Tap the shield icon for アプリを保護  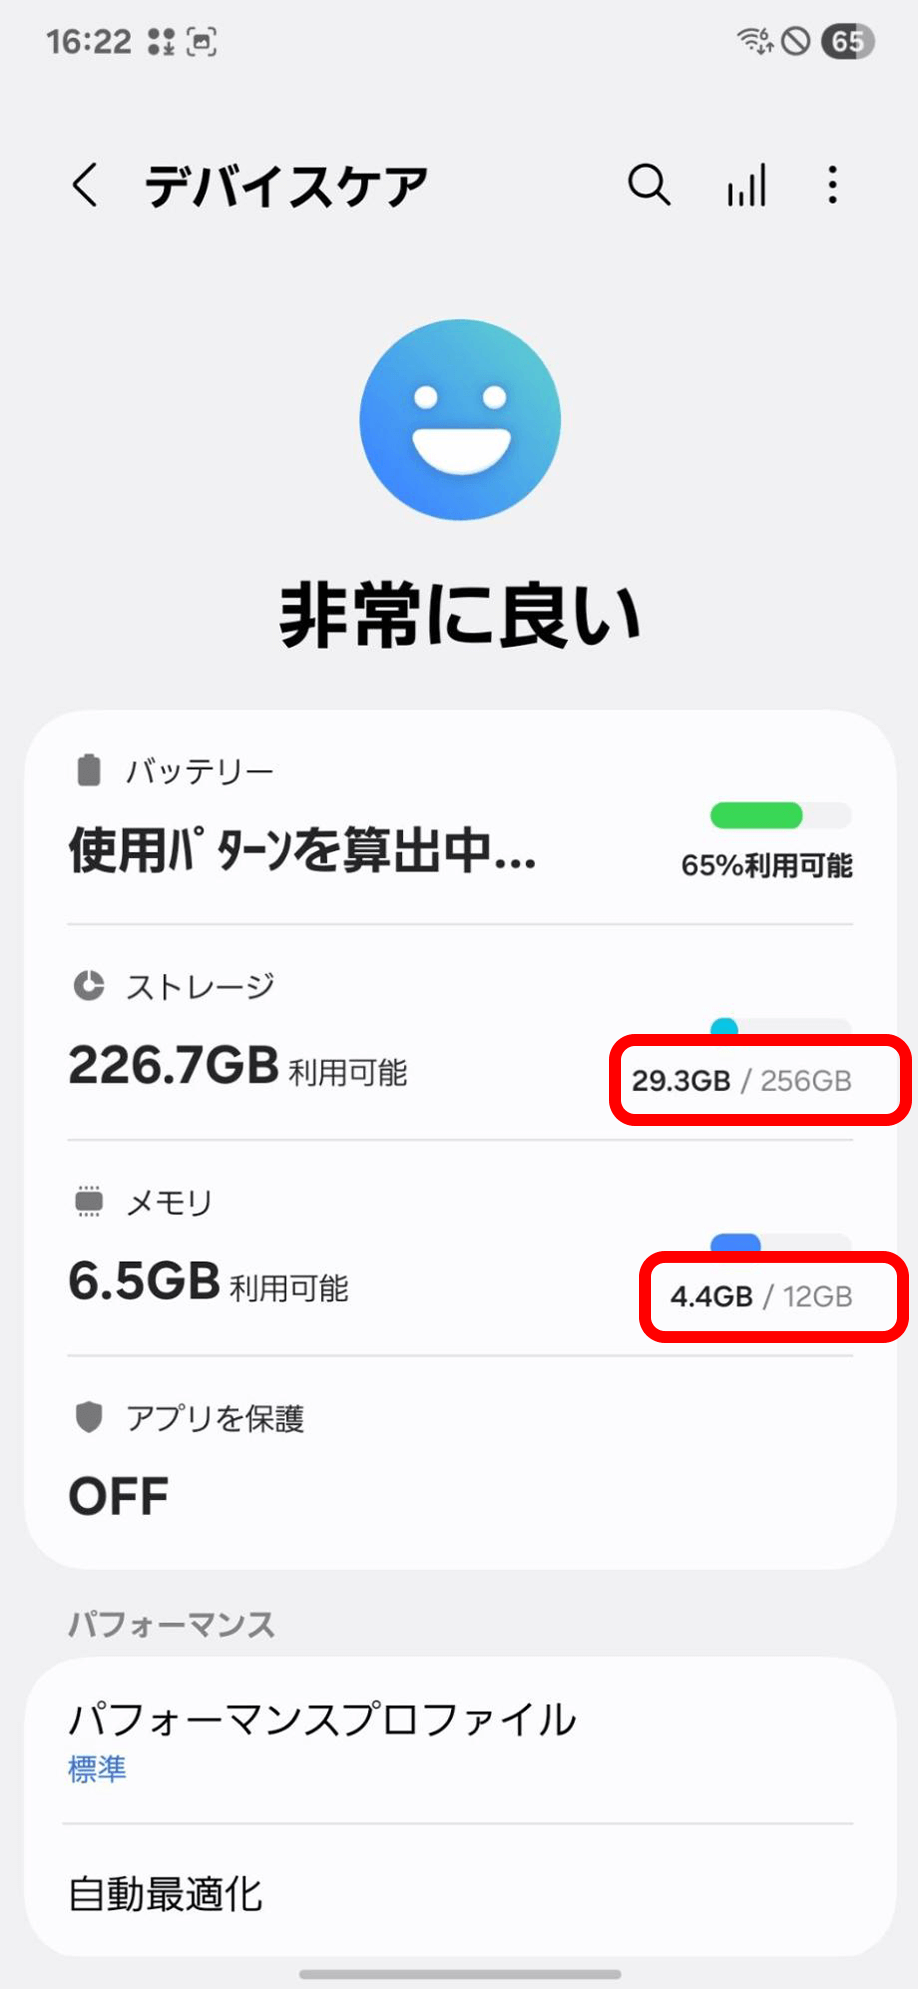(x=89, y=1417)
